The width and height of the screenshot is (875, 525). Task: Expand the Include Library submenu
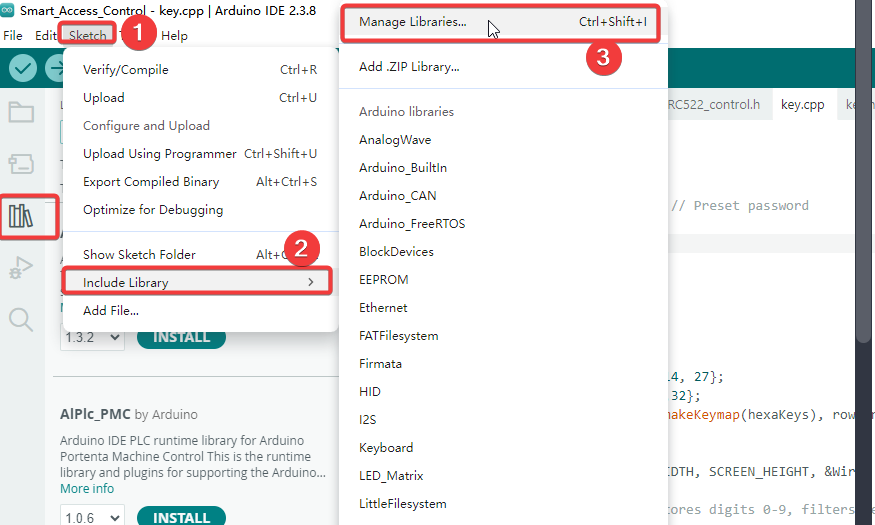pyautogui.click(x=198, y=282)
